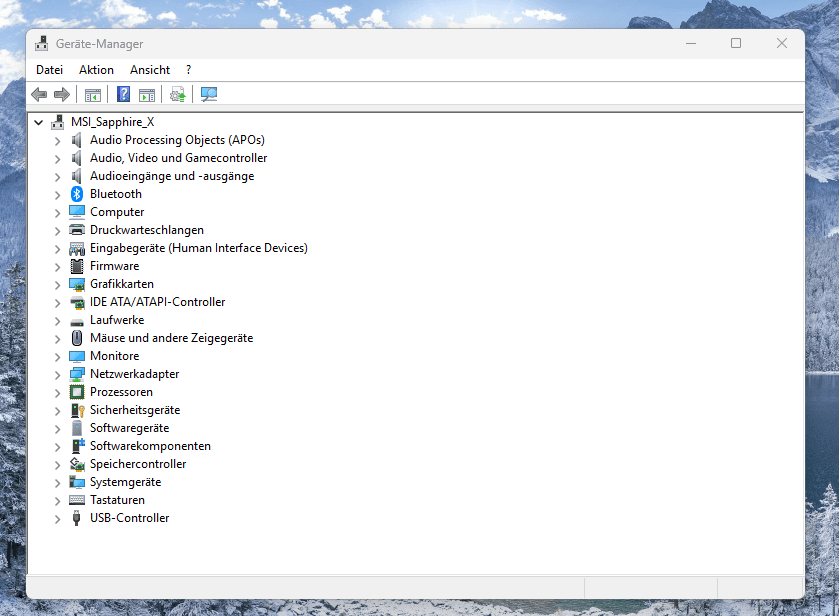Expand the Laufwerke category
Image resolution: width=839 pixels, height=616 pixels.
[57, 321]
